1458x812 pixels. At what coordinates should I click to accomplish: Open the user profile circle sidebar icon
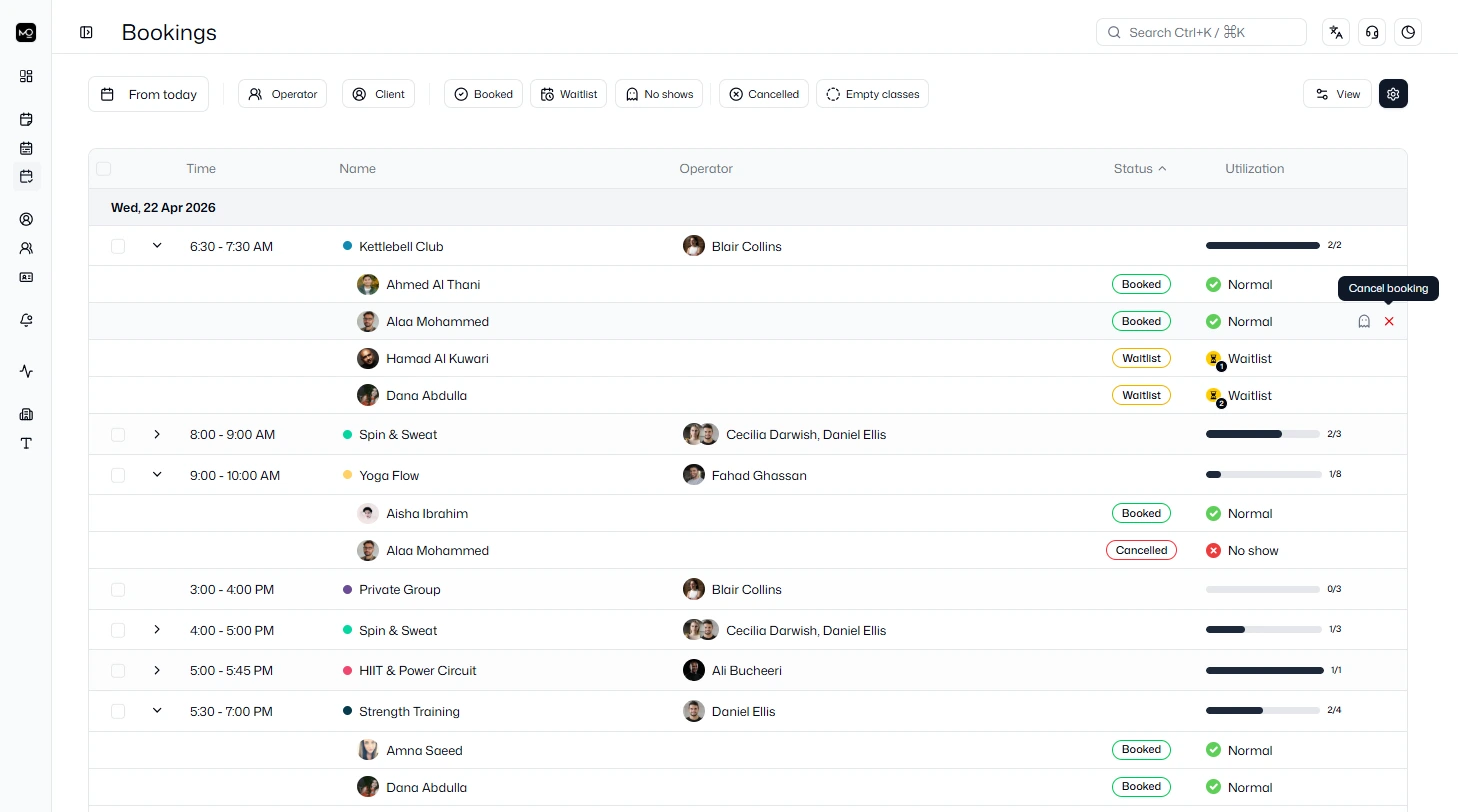(26, 219)
